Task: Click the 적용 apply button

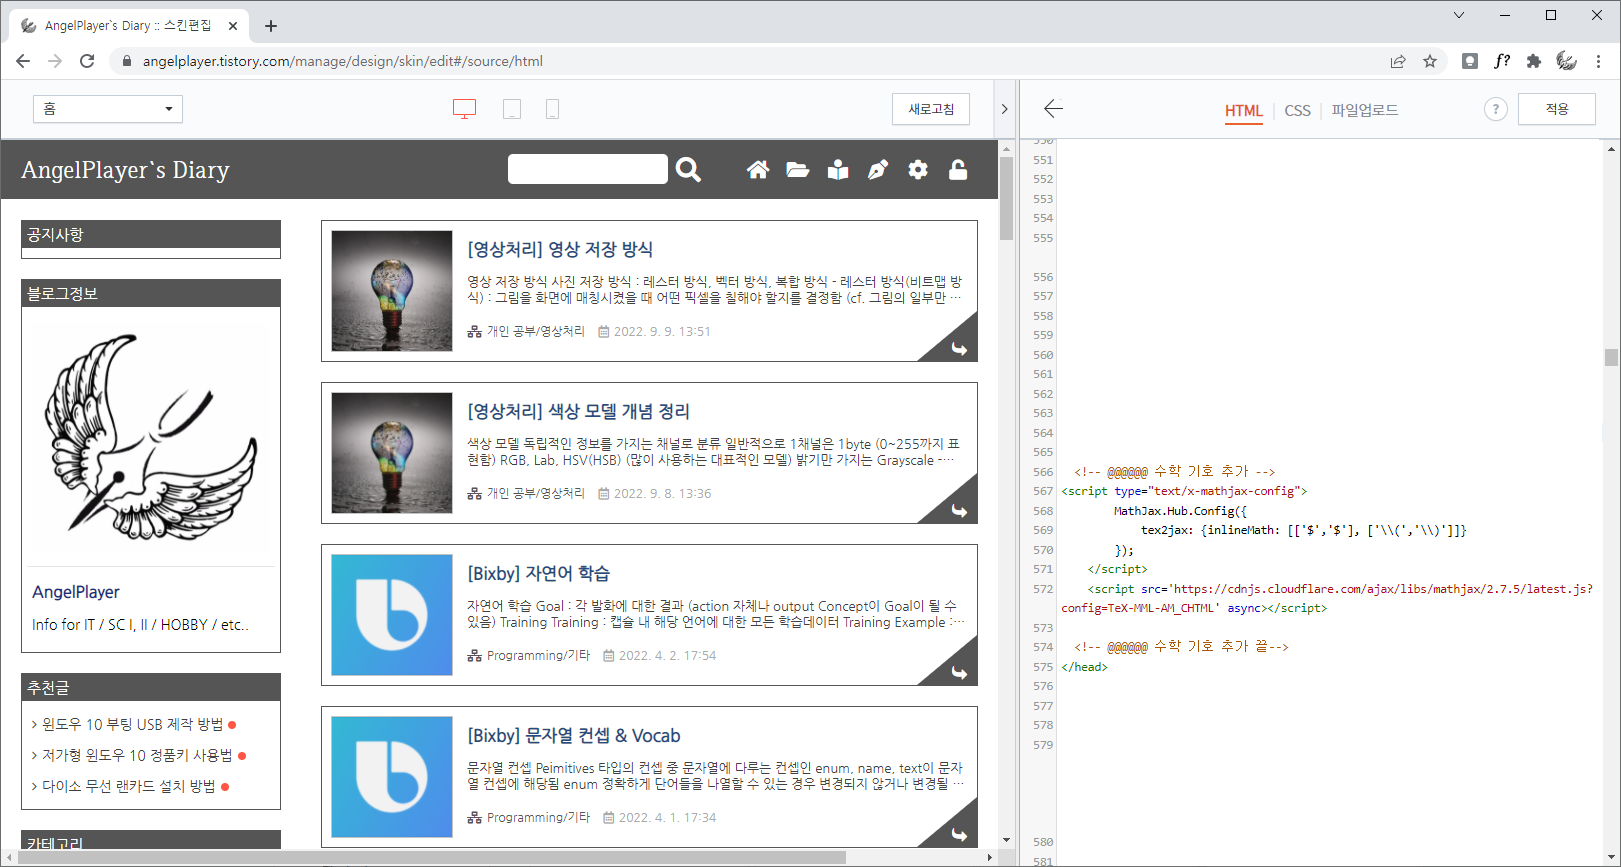Action: (1557, 109)
